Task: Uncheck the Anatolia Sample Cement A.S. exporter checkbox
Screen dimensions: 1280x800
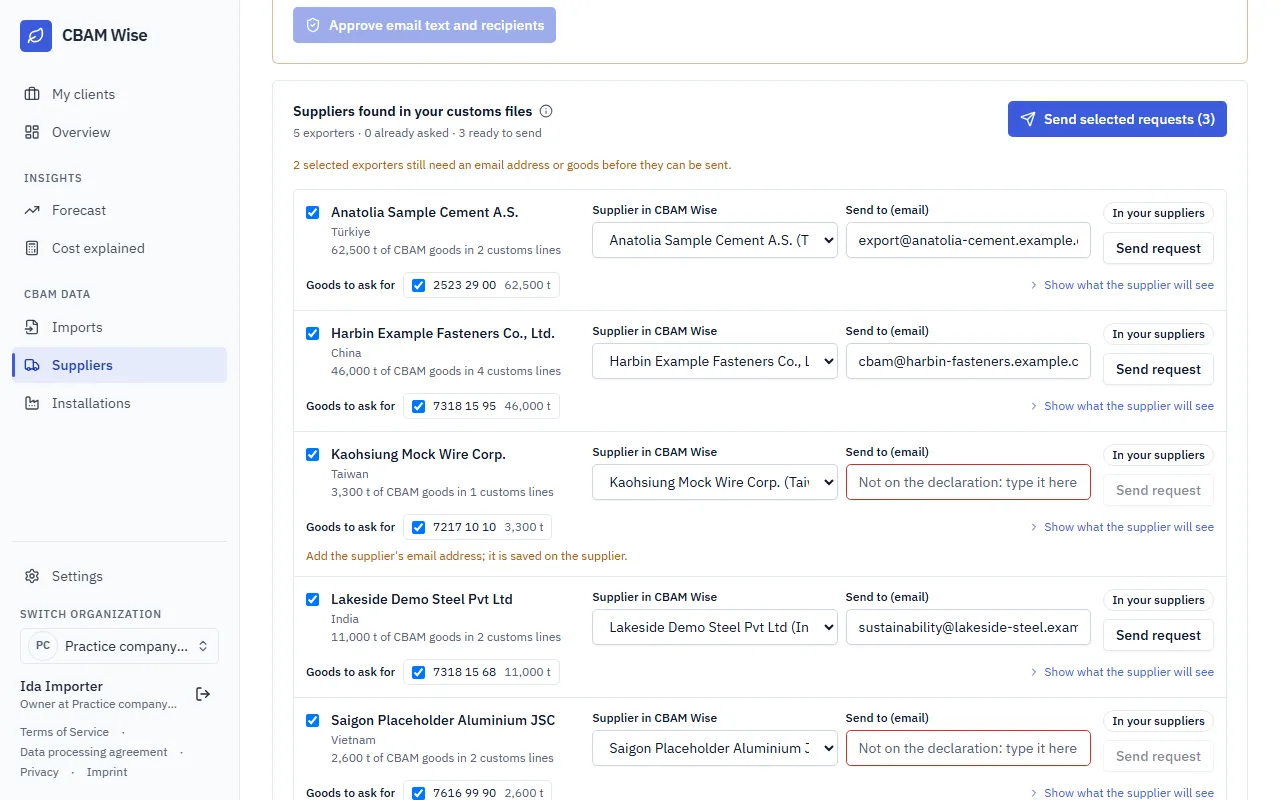Action: tap(313, 212)
